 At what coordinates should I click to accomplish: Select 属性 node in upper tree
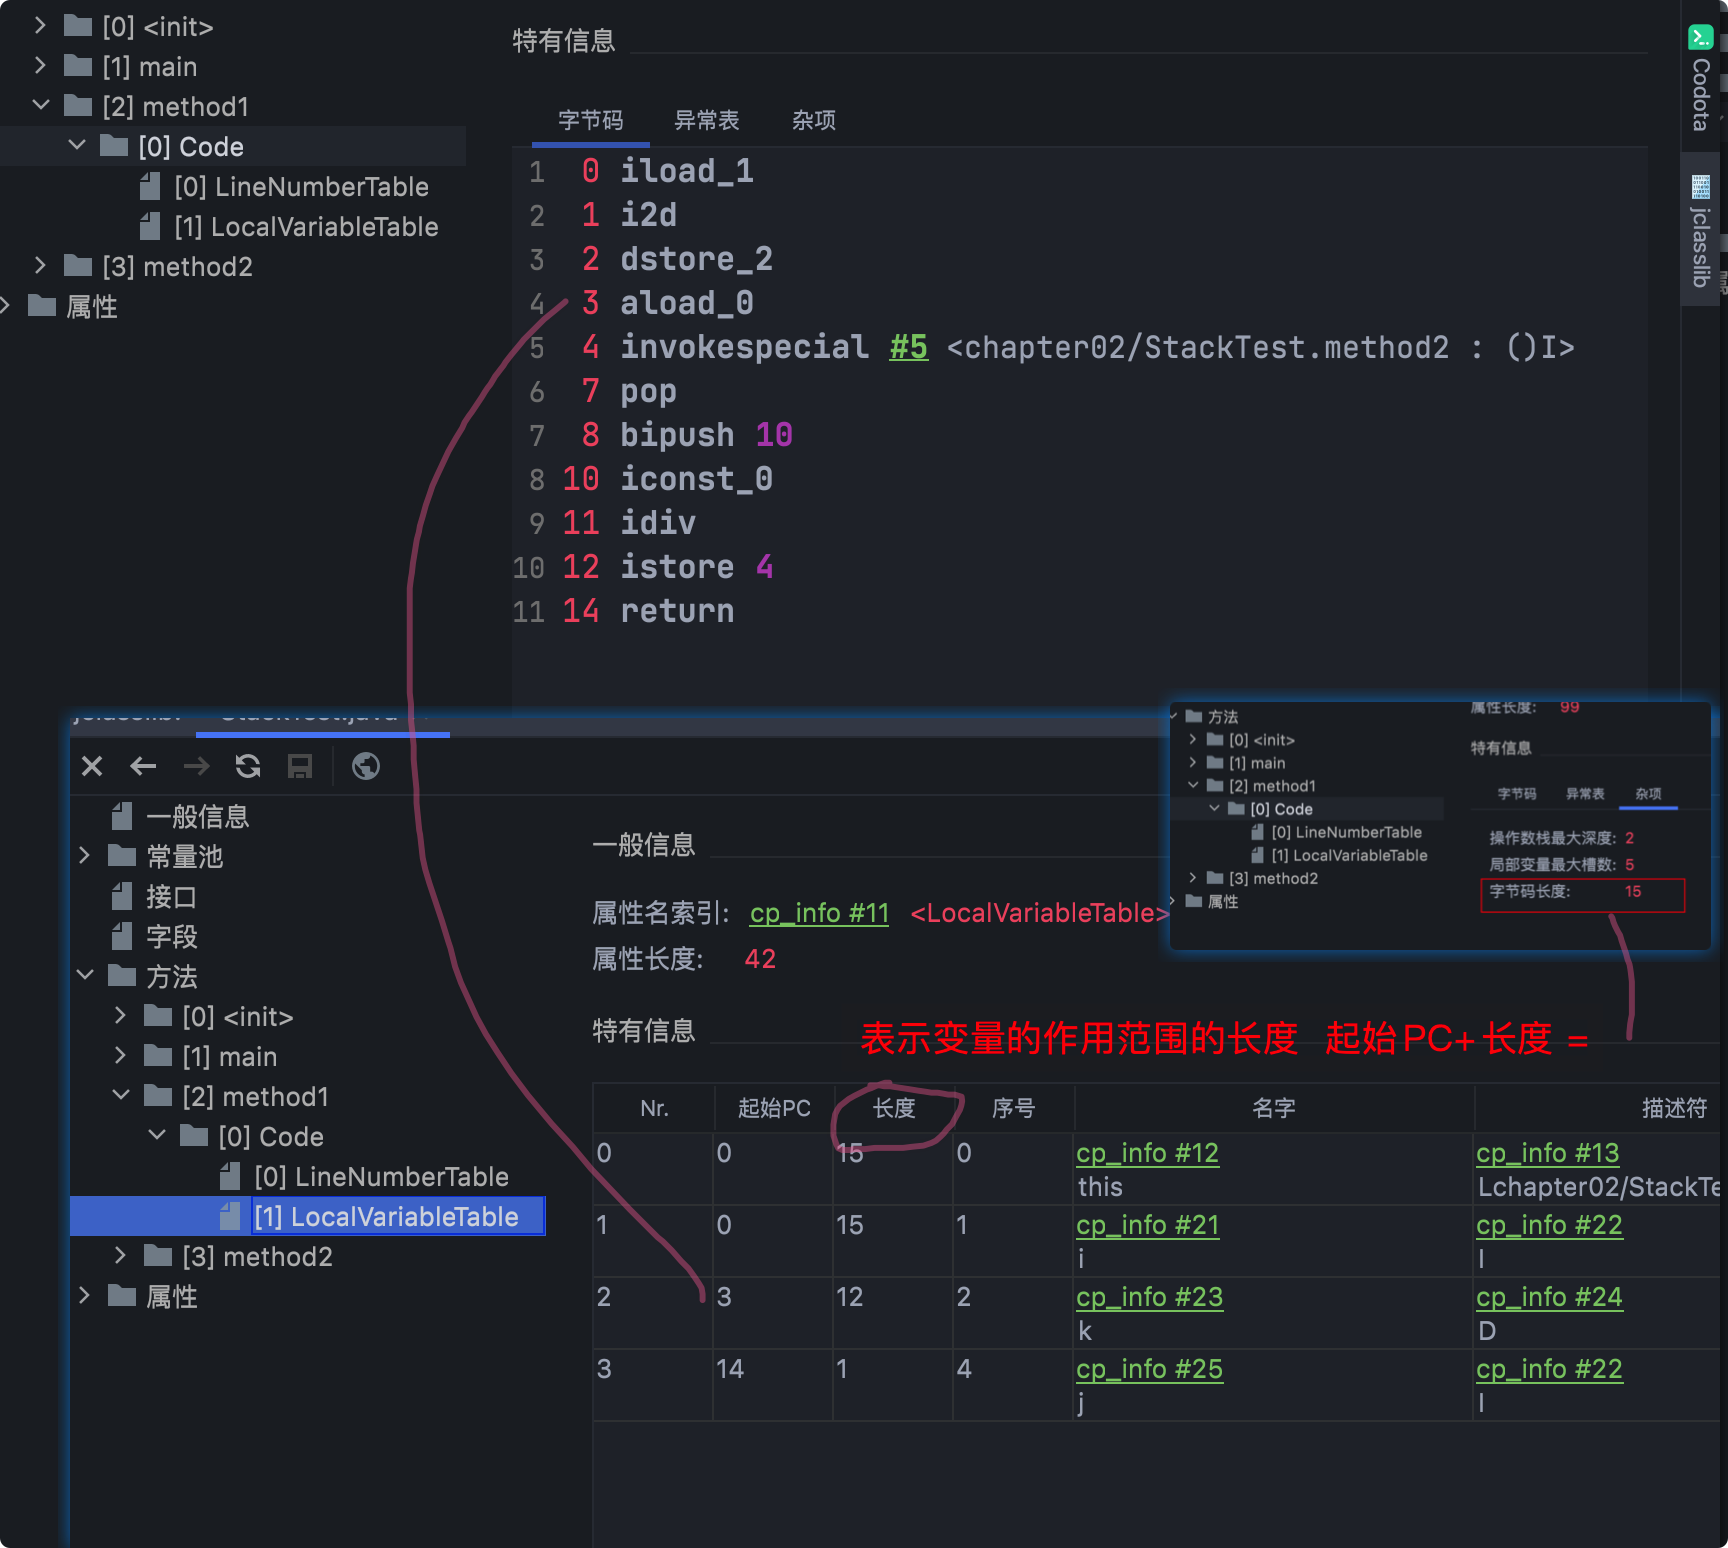92,307
